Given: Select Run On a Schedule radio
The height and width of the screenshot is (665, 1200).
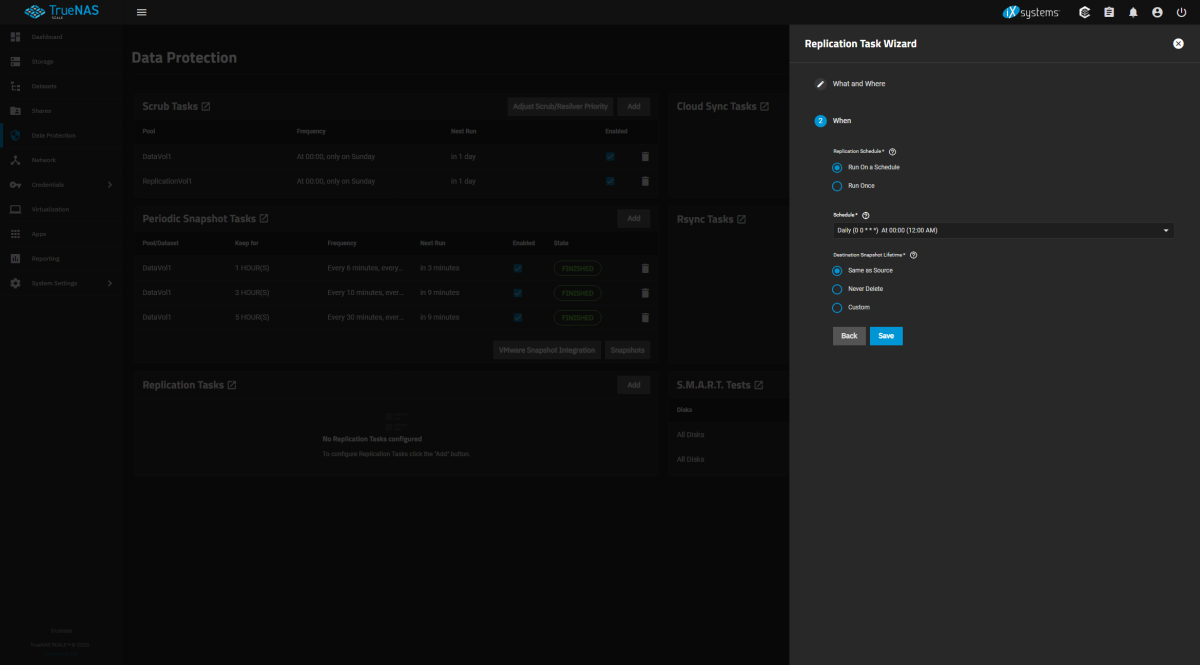Looking at the screenshot, I should [x=837, y=167].
